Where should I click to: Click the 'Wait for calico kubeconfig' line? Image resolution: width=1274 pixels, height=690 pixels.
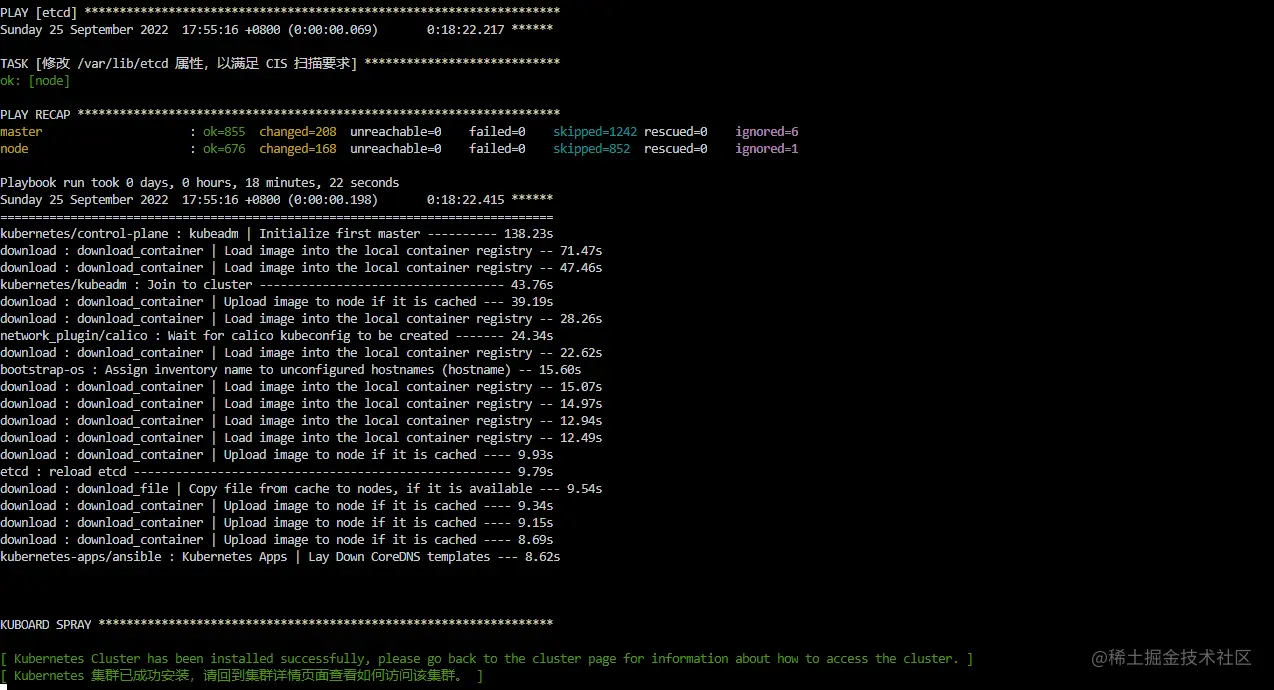[x=277, y=335]
